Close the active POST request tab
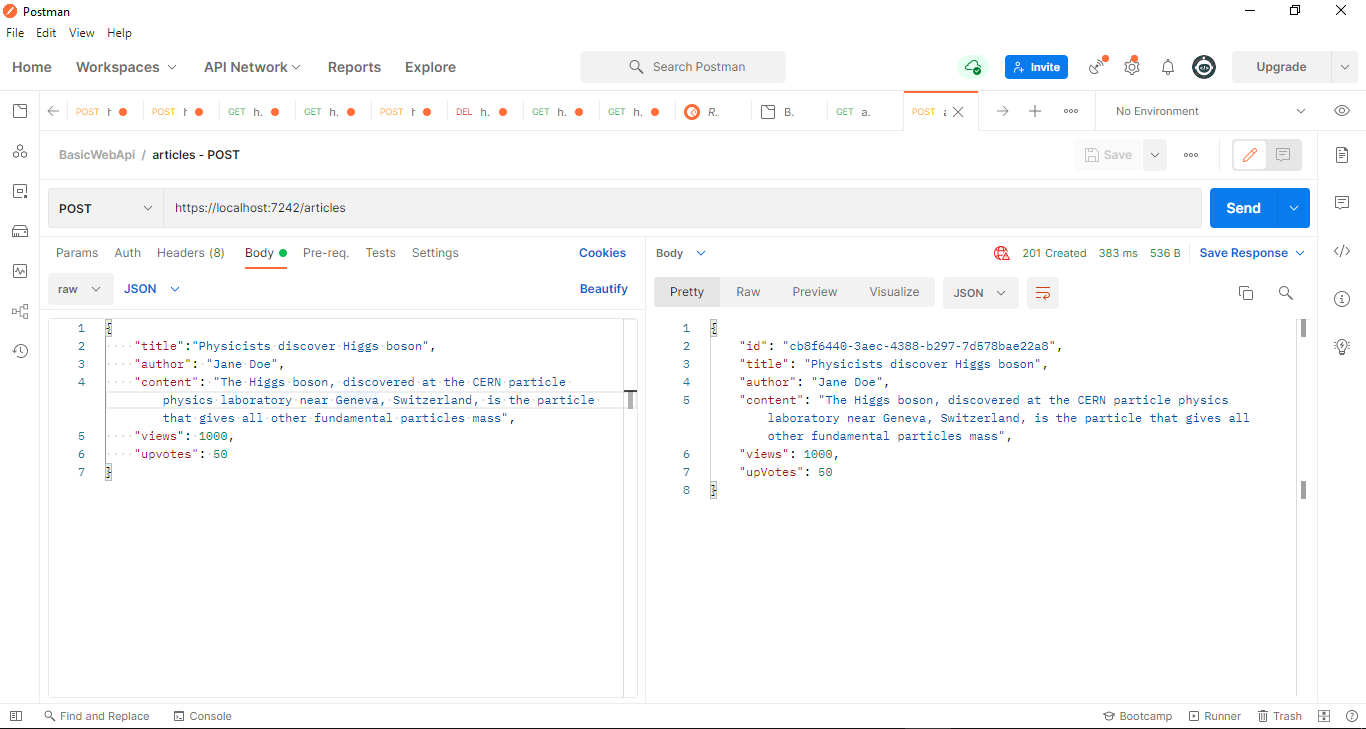The height and width of the screenshot is (729, 1366). (x=958, y=112)
